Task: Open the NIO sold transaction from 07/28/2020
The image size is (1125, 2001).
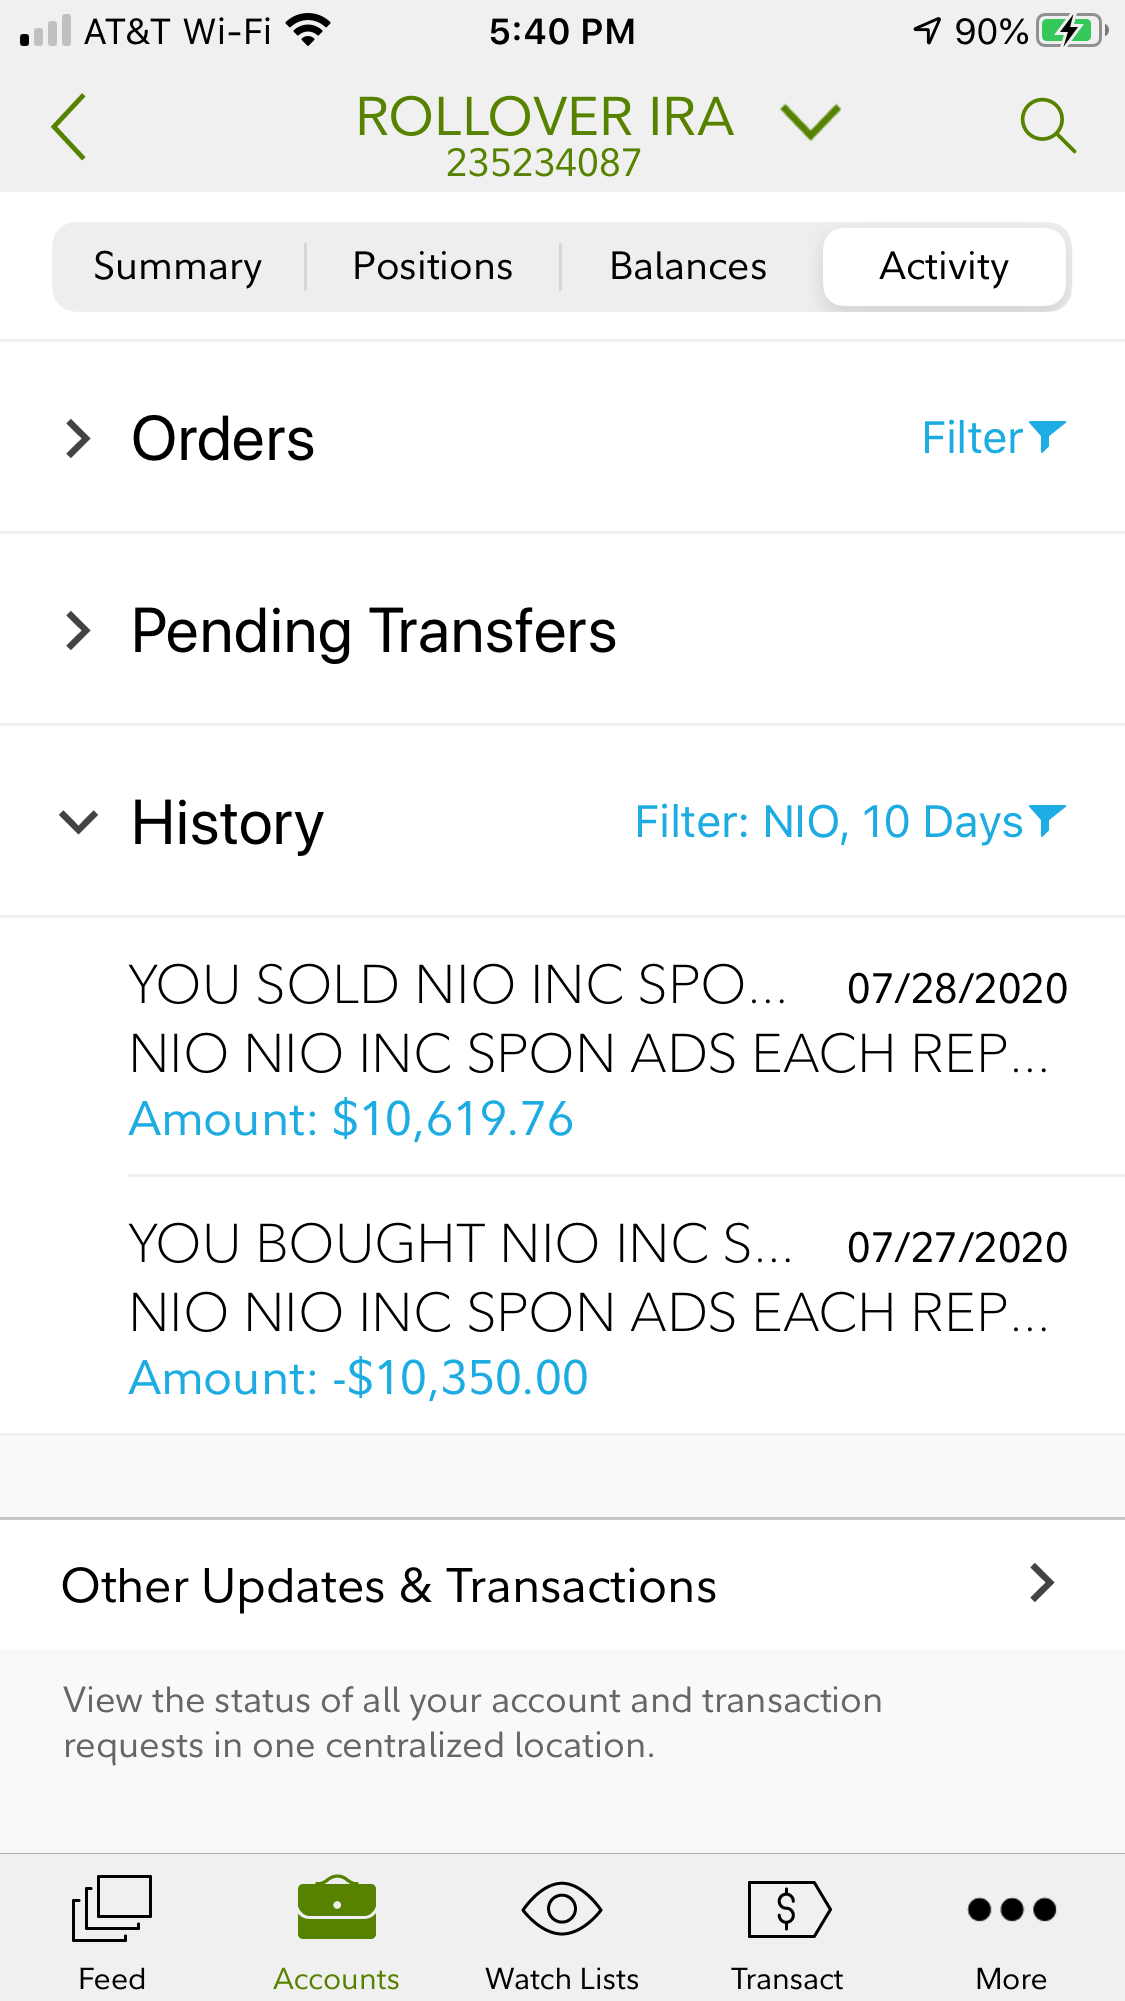Action: (597, 1048)
